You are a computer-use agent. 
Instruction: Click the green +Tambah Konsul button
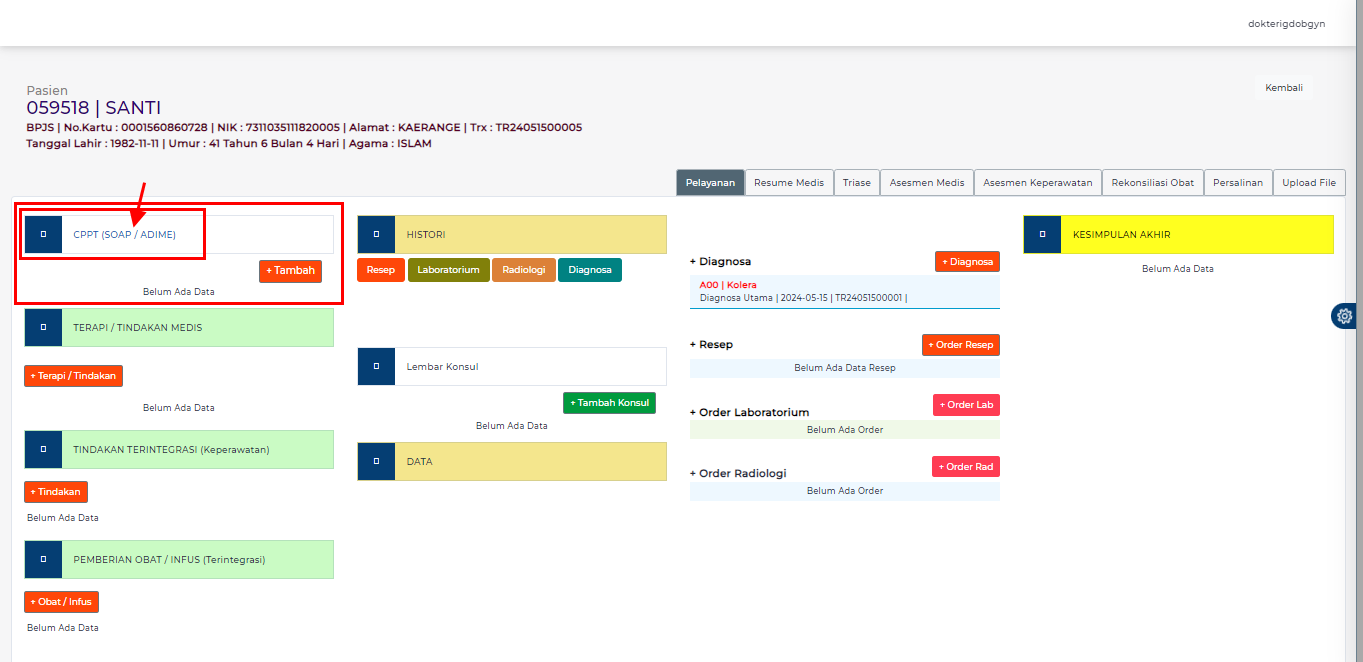coord(609,403)
